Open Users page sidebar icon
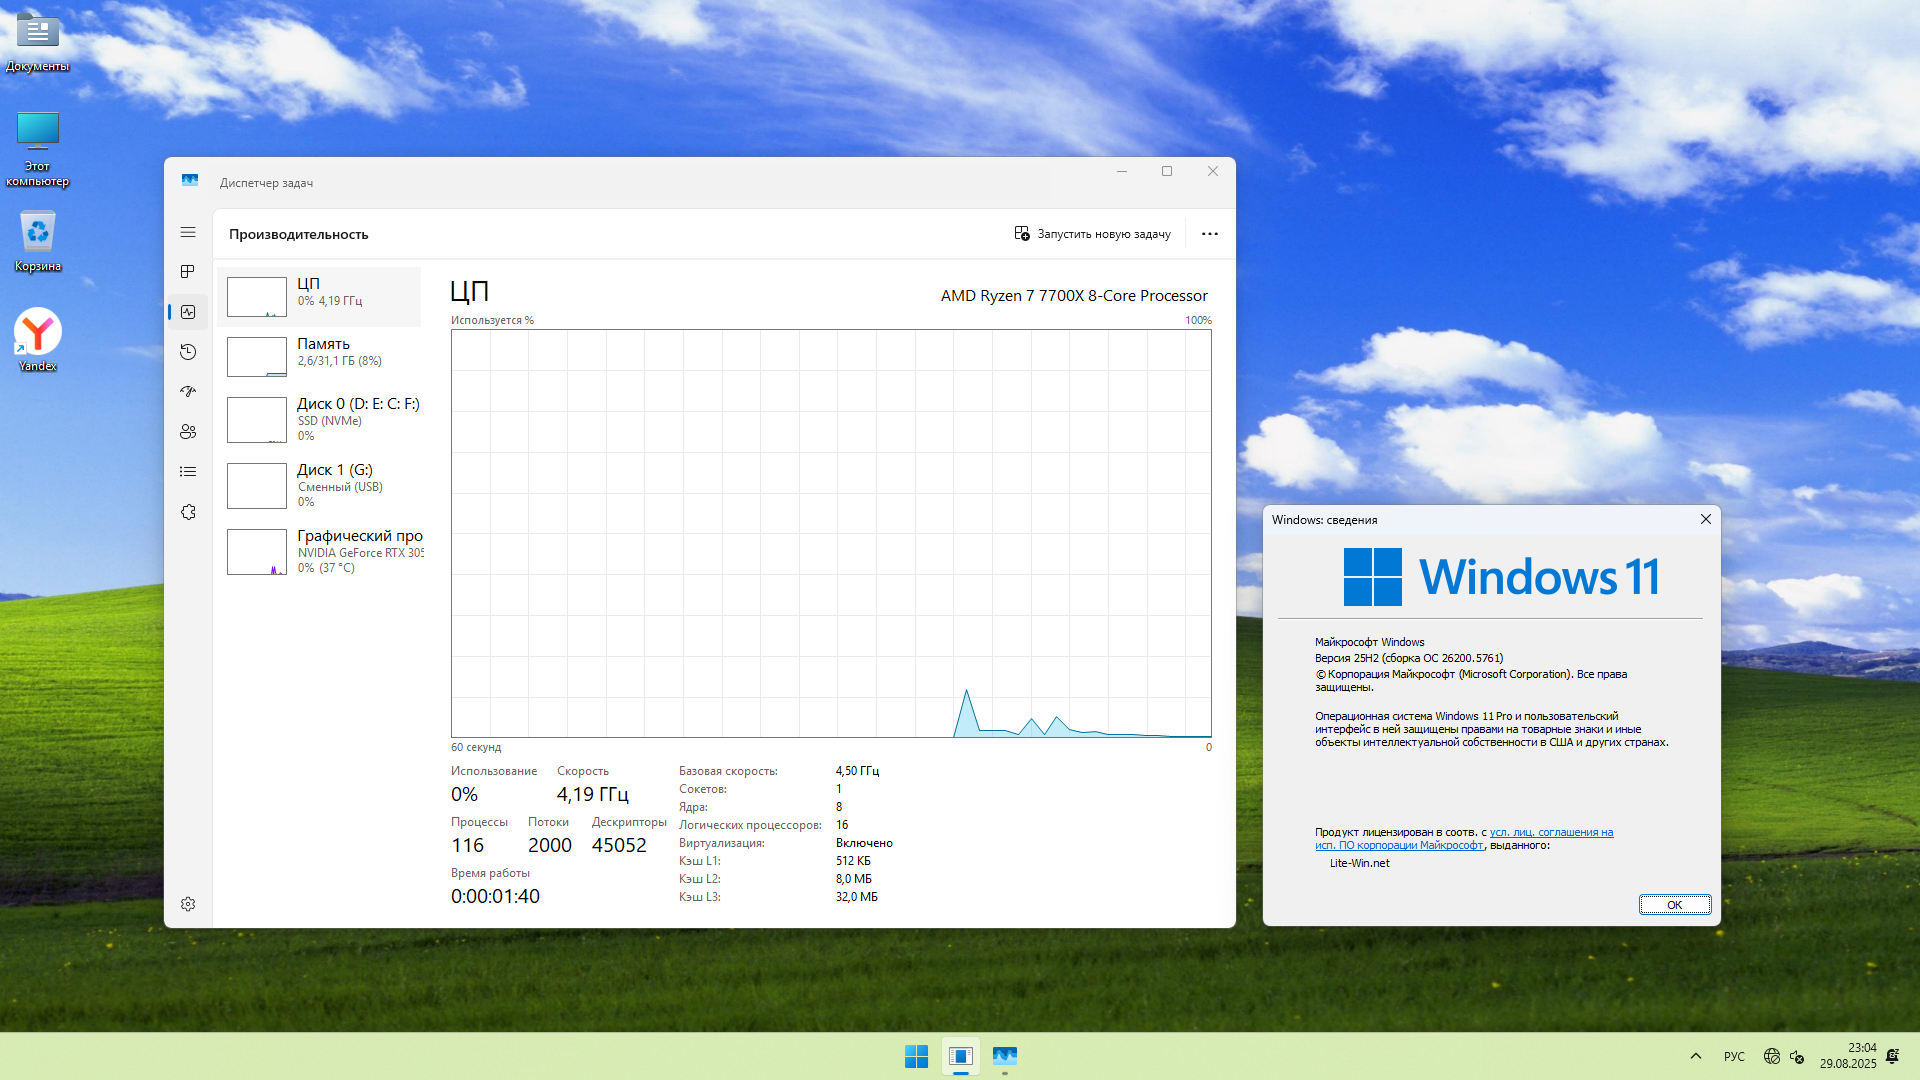Screen dimensions: 1920x1080 [188, 432]
